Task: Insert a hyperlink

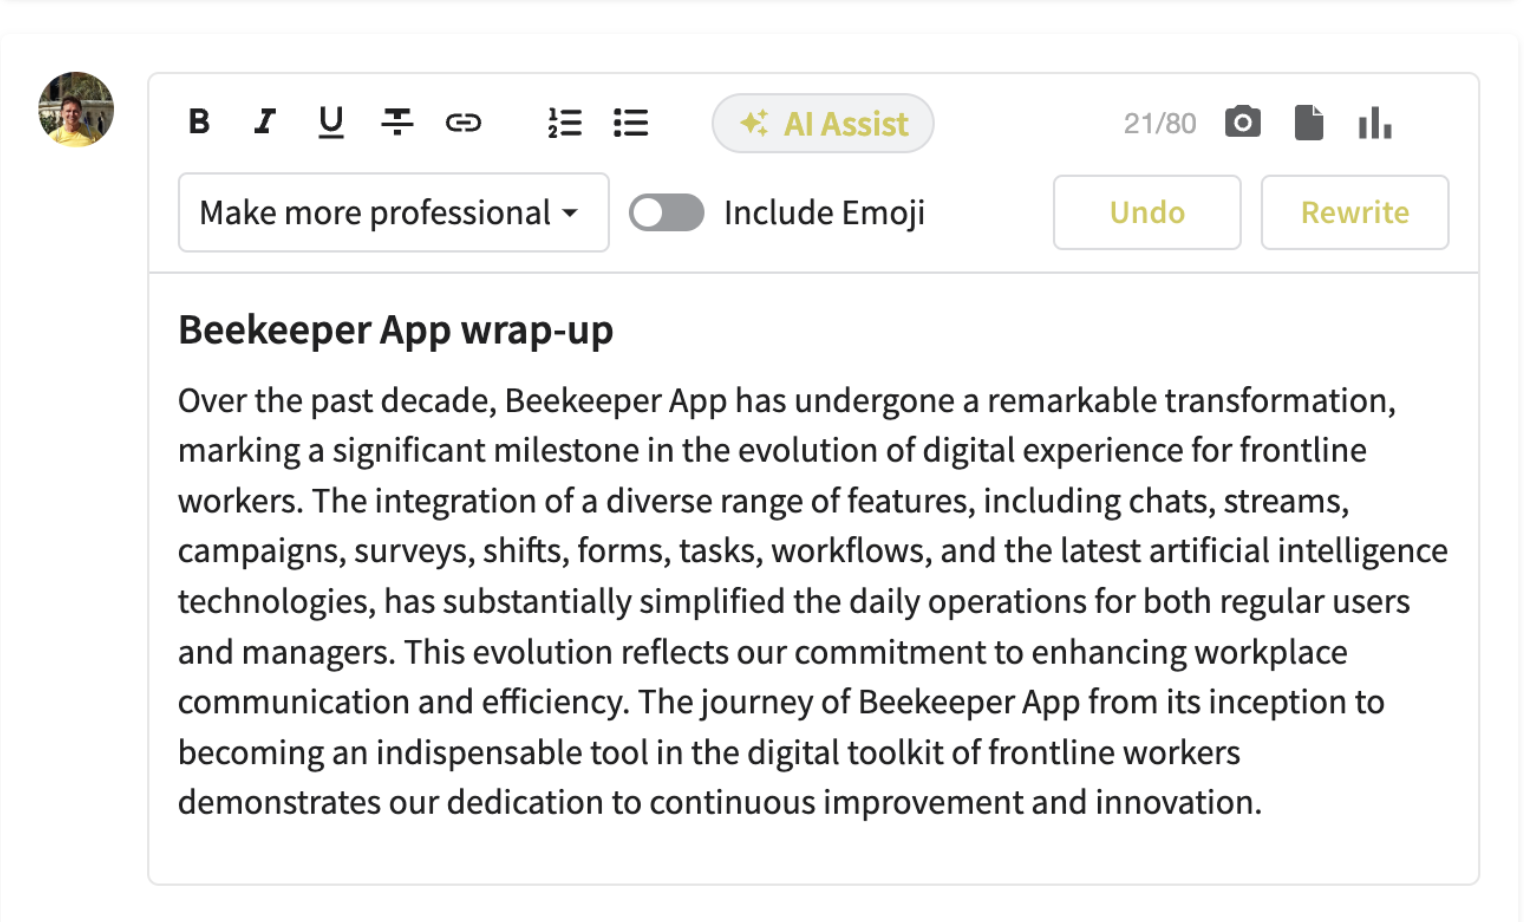Action: point(463,122)
